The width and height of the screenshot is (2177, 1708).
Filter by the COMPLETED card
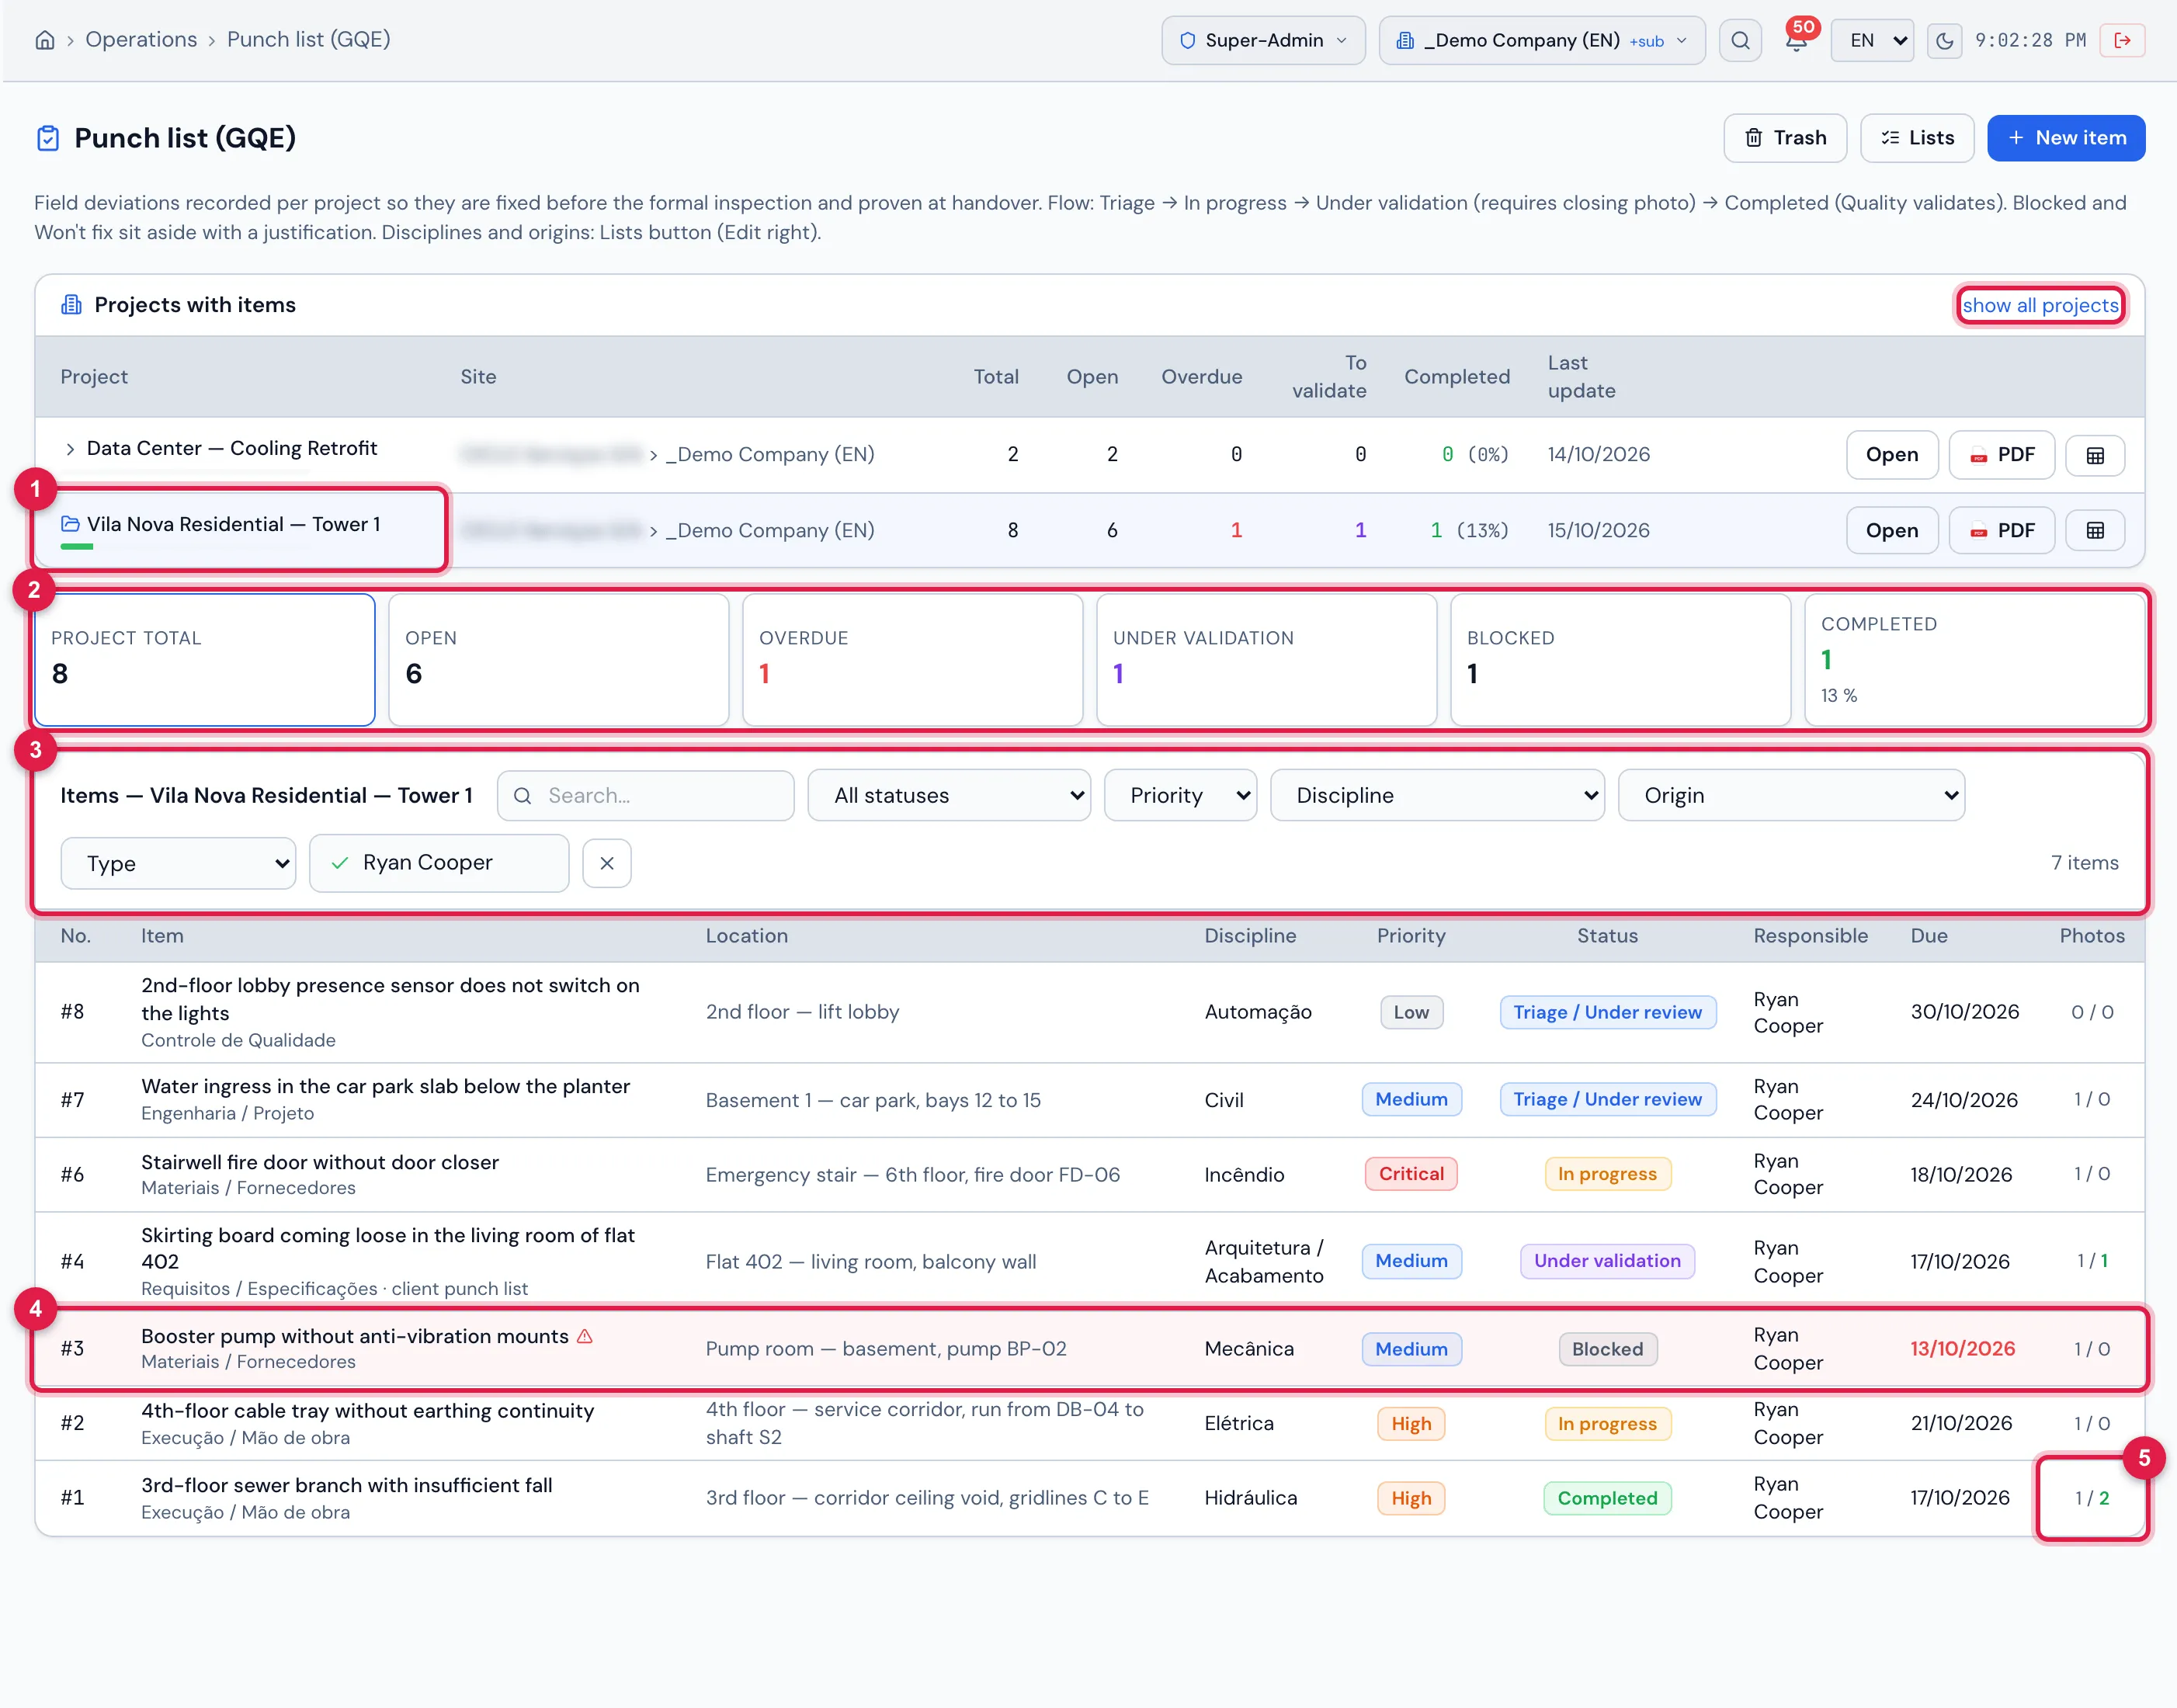point(1975,660)
